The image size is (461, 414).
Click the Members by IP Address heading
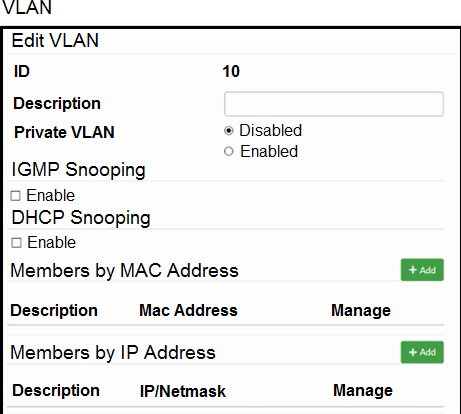(113, 353)
